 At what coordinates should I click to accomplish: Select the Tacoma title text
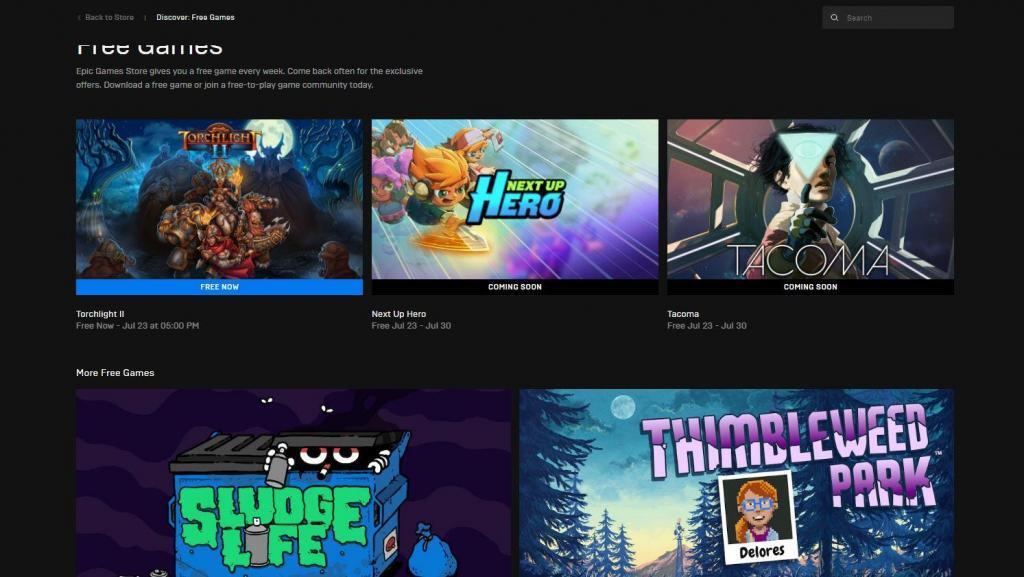683,314
